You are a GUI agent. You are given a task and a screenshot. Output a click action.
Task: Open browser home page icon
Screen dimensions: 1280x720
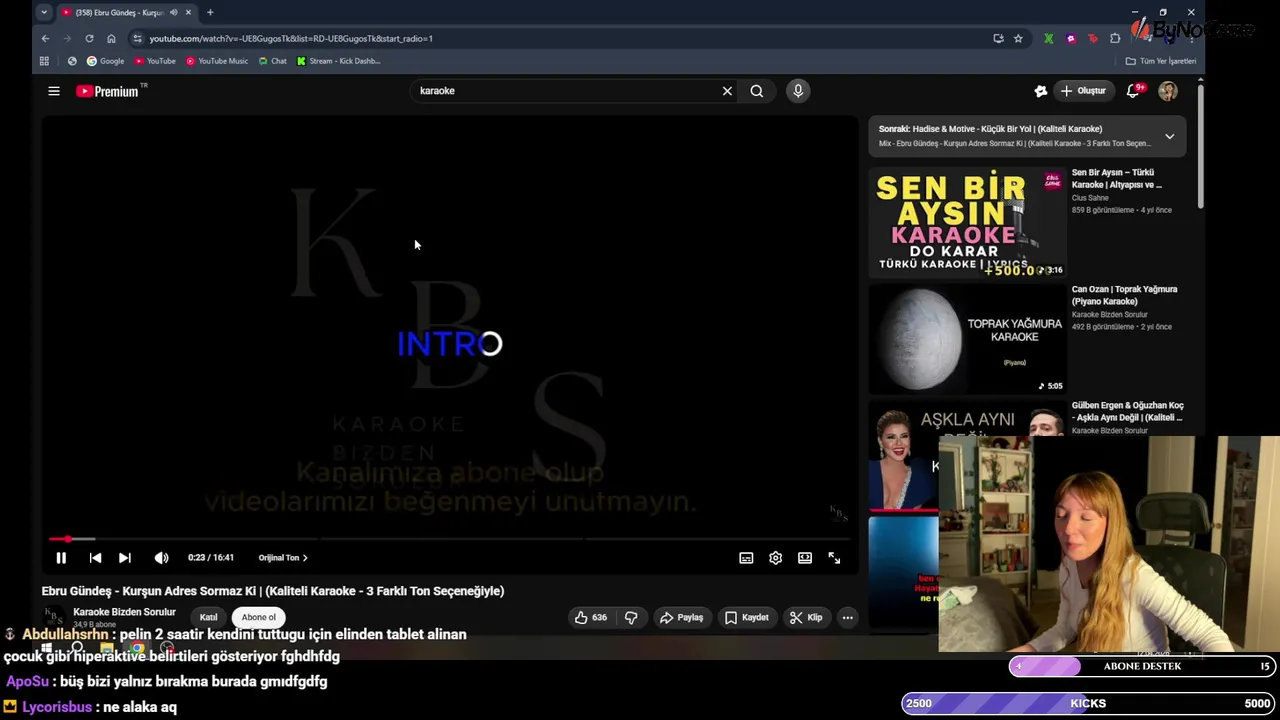click(111, 38)
